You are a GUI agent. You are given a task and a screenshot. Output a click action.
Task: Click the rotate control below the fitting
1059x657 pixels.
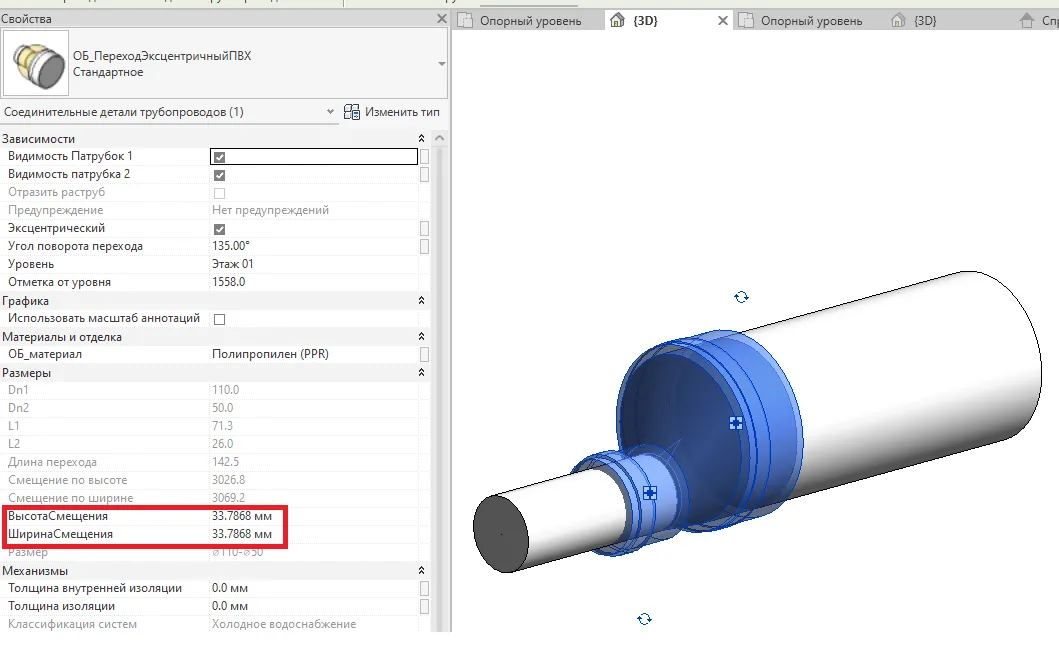[x=644, y=619]
